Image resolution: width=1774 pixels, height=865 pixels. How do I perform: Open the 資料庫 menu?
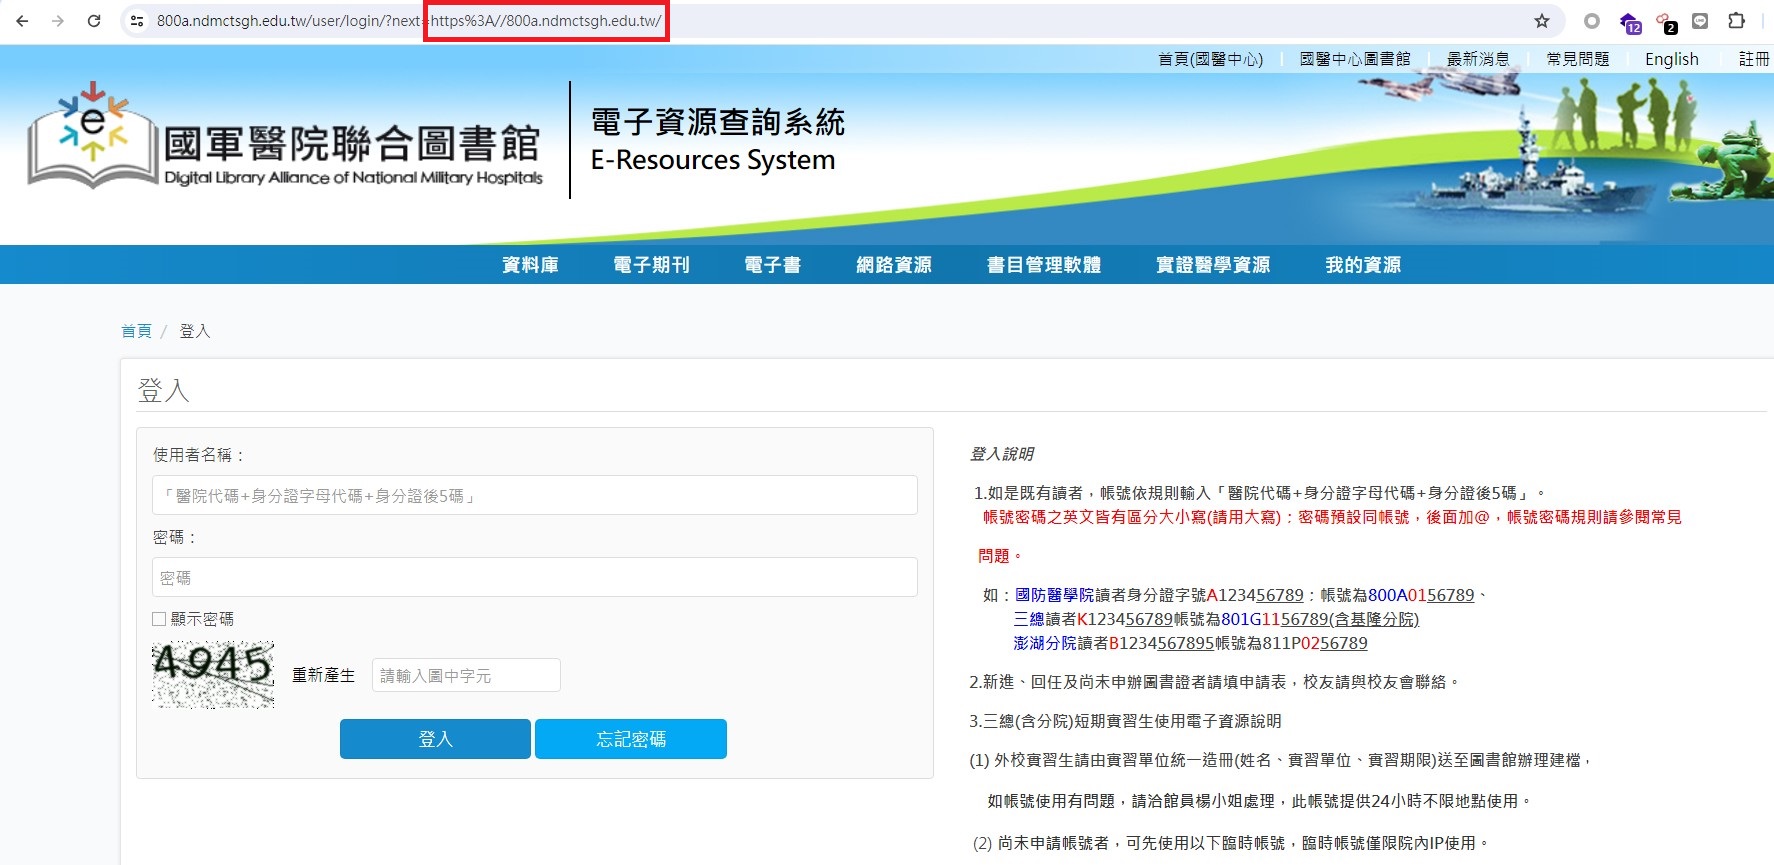click(530, 265)
